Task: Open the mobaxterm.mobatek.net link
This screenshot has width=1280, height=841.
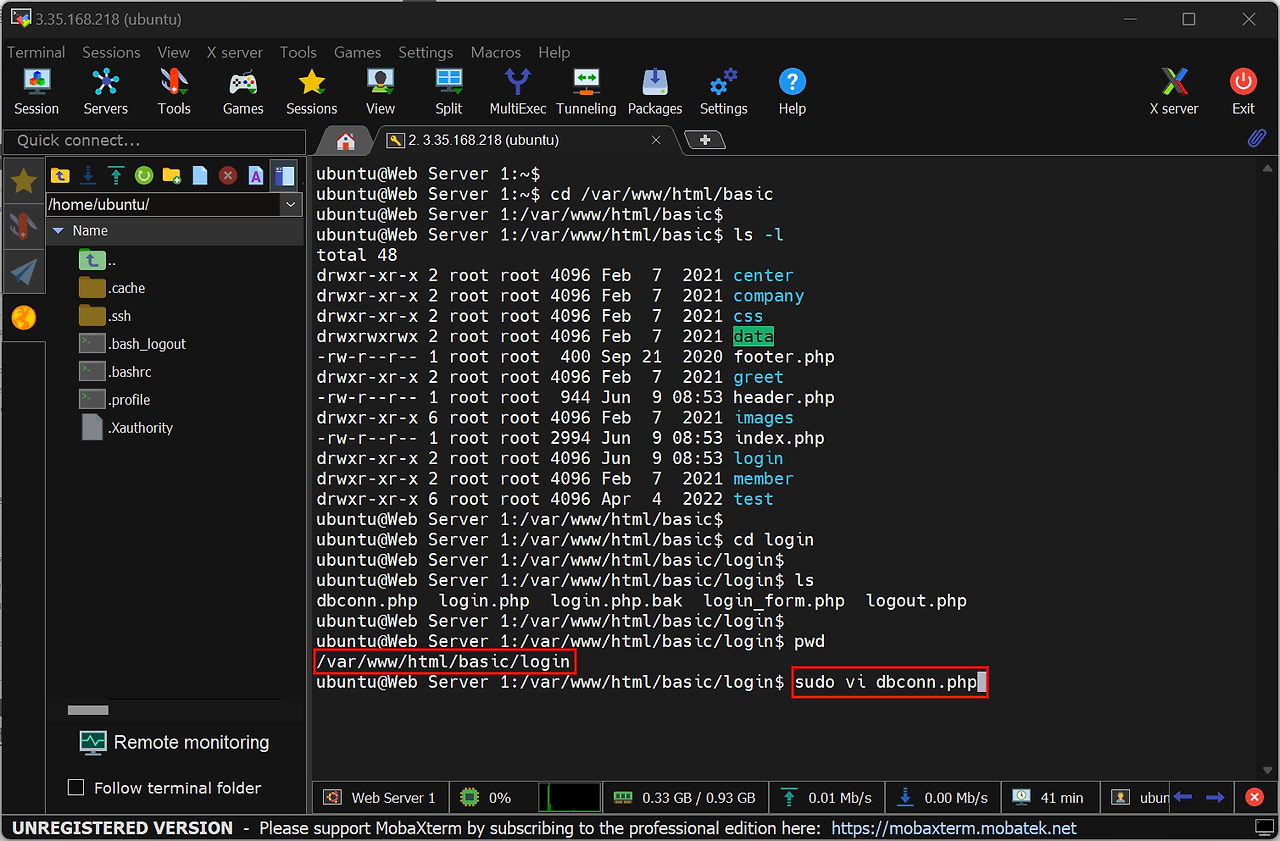Action: pyautogui.click(x=953, y=828)
